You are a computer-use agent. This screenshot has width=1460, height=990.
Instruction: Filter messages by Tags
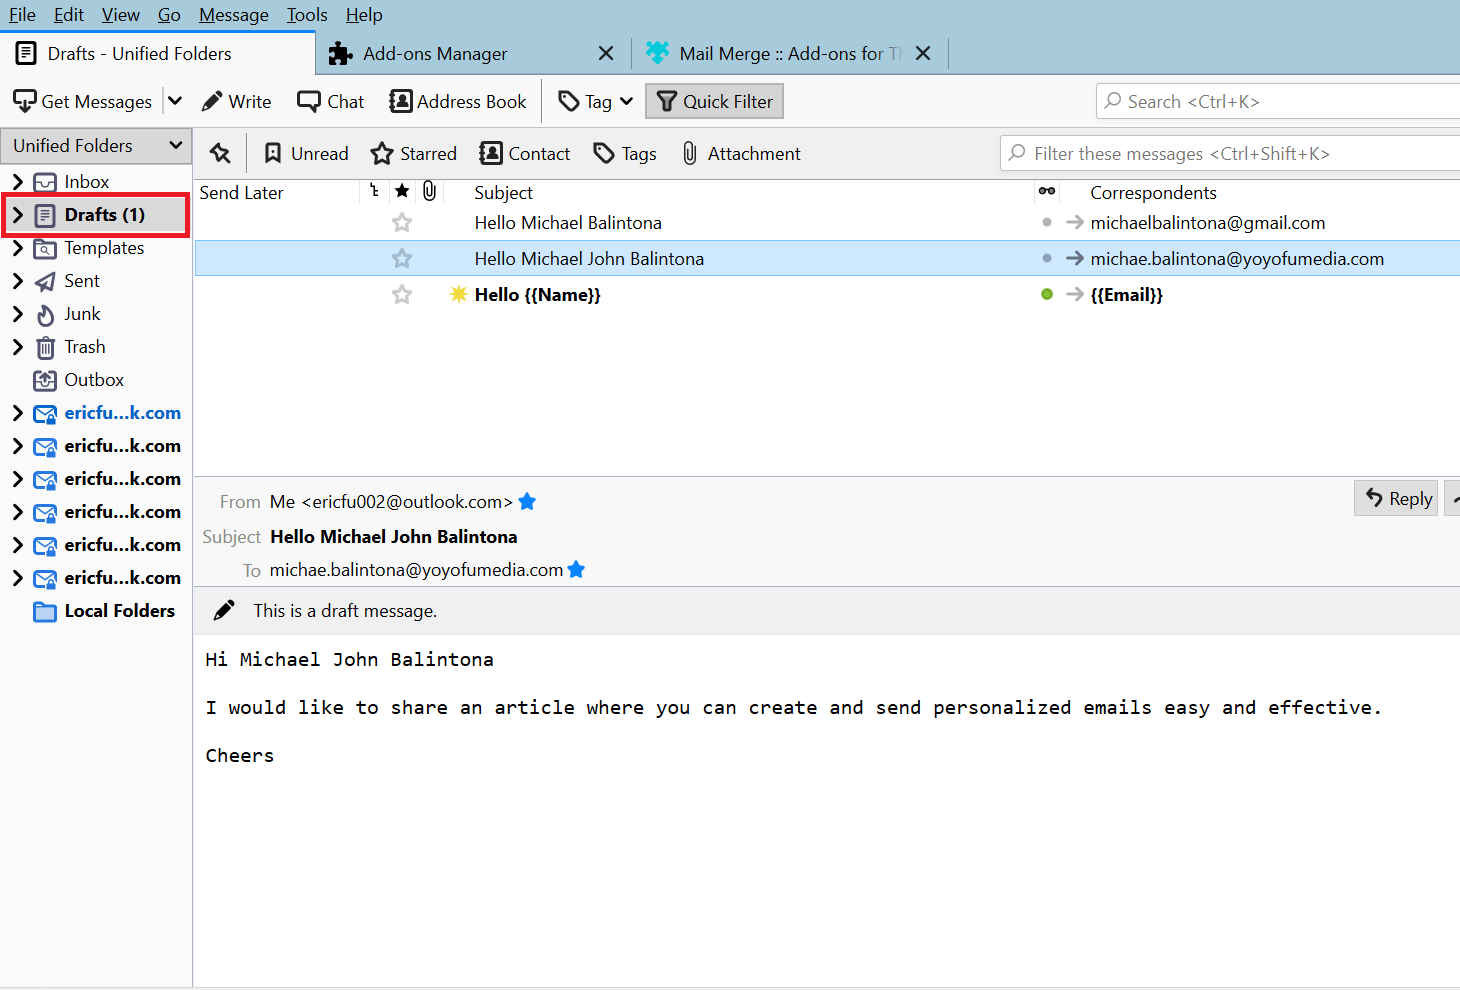[624, 152]
